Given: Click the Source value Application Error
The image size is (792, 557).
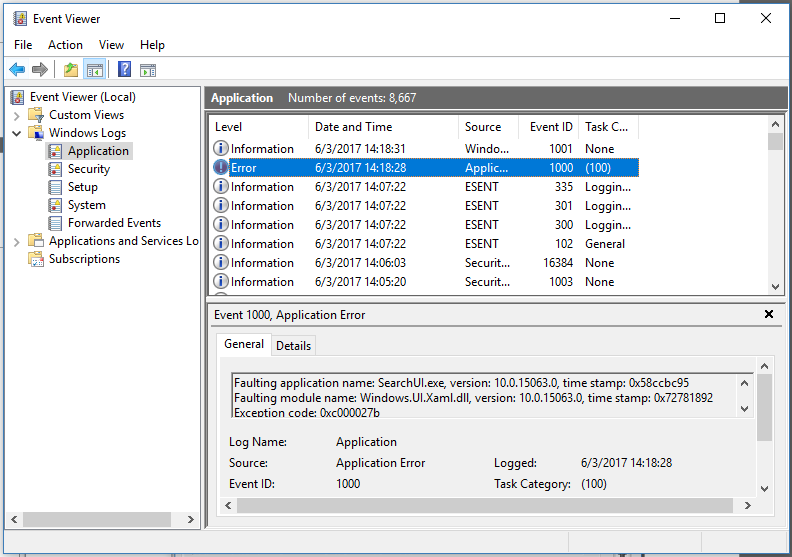Looking at the screenshot, I should tap(380, 463).
